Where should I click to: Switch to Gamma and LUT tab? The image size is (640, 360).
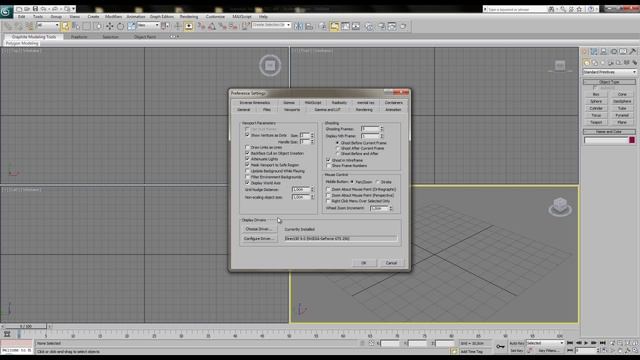[x=327, y=110]
